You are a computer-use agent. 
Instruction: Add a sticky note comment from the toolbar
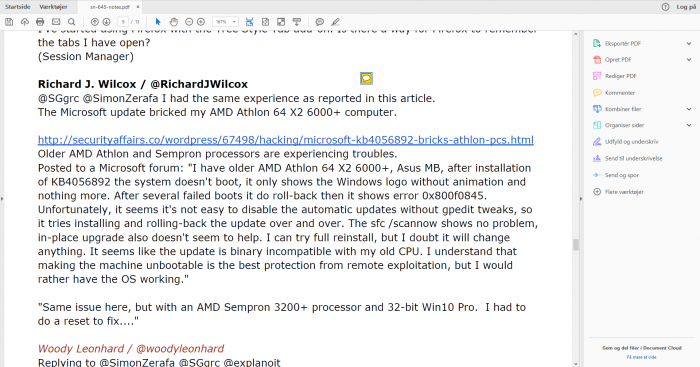(x=320, y=22)
